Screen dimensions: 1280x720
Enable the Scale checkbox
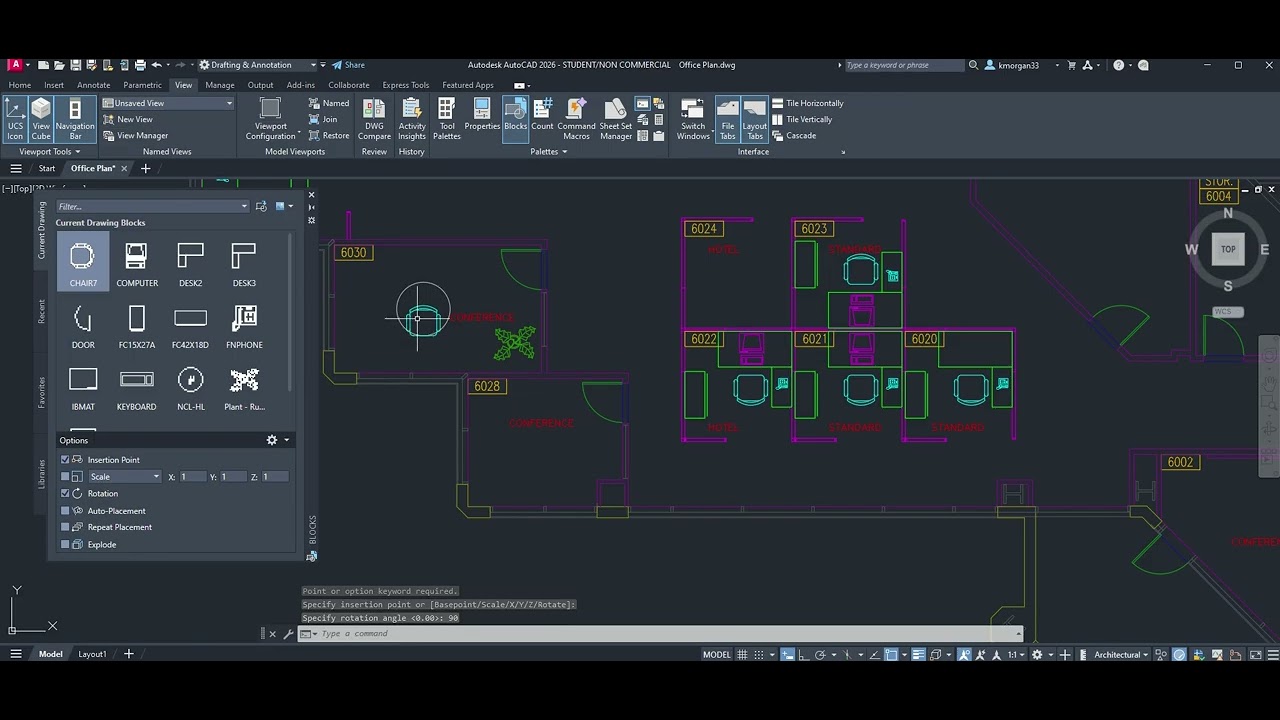click(x=65, y=477)
